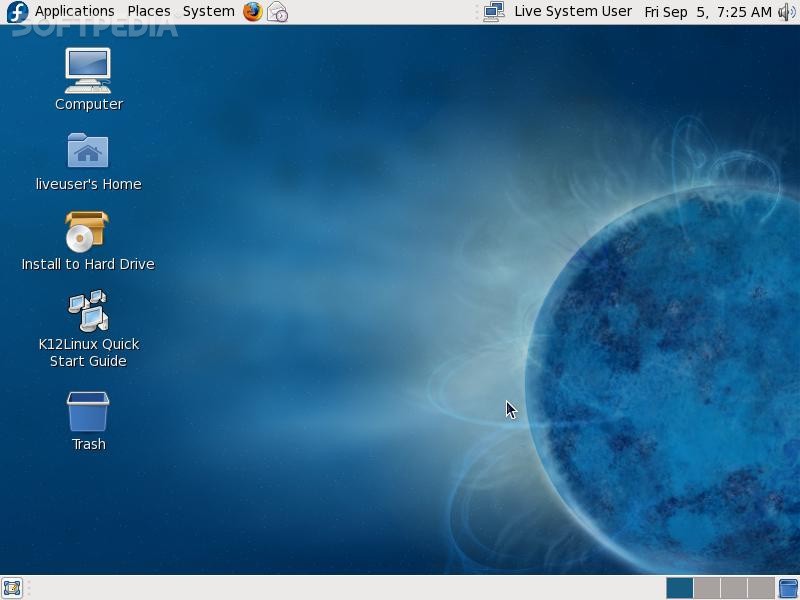Open the Places menu
Viewport: 800px width, 600px height.
[x=149, y=11]
